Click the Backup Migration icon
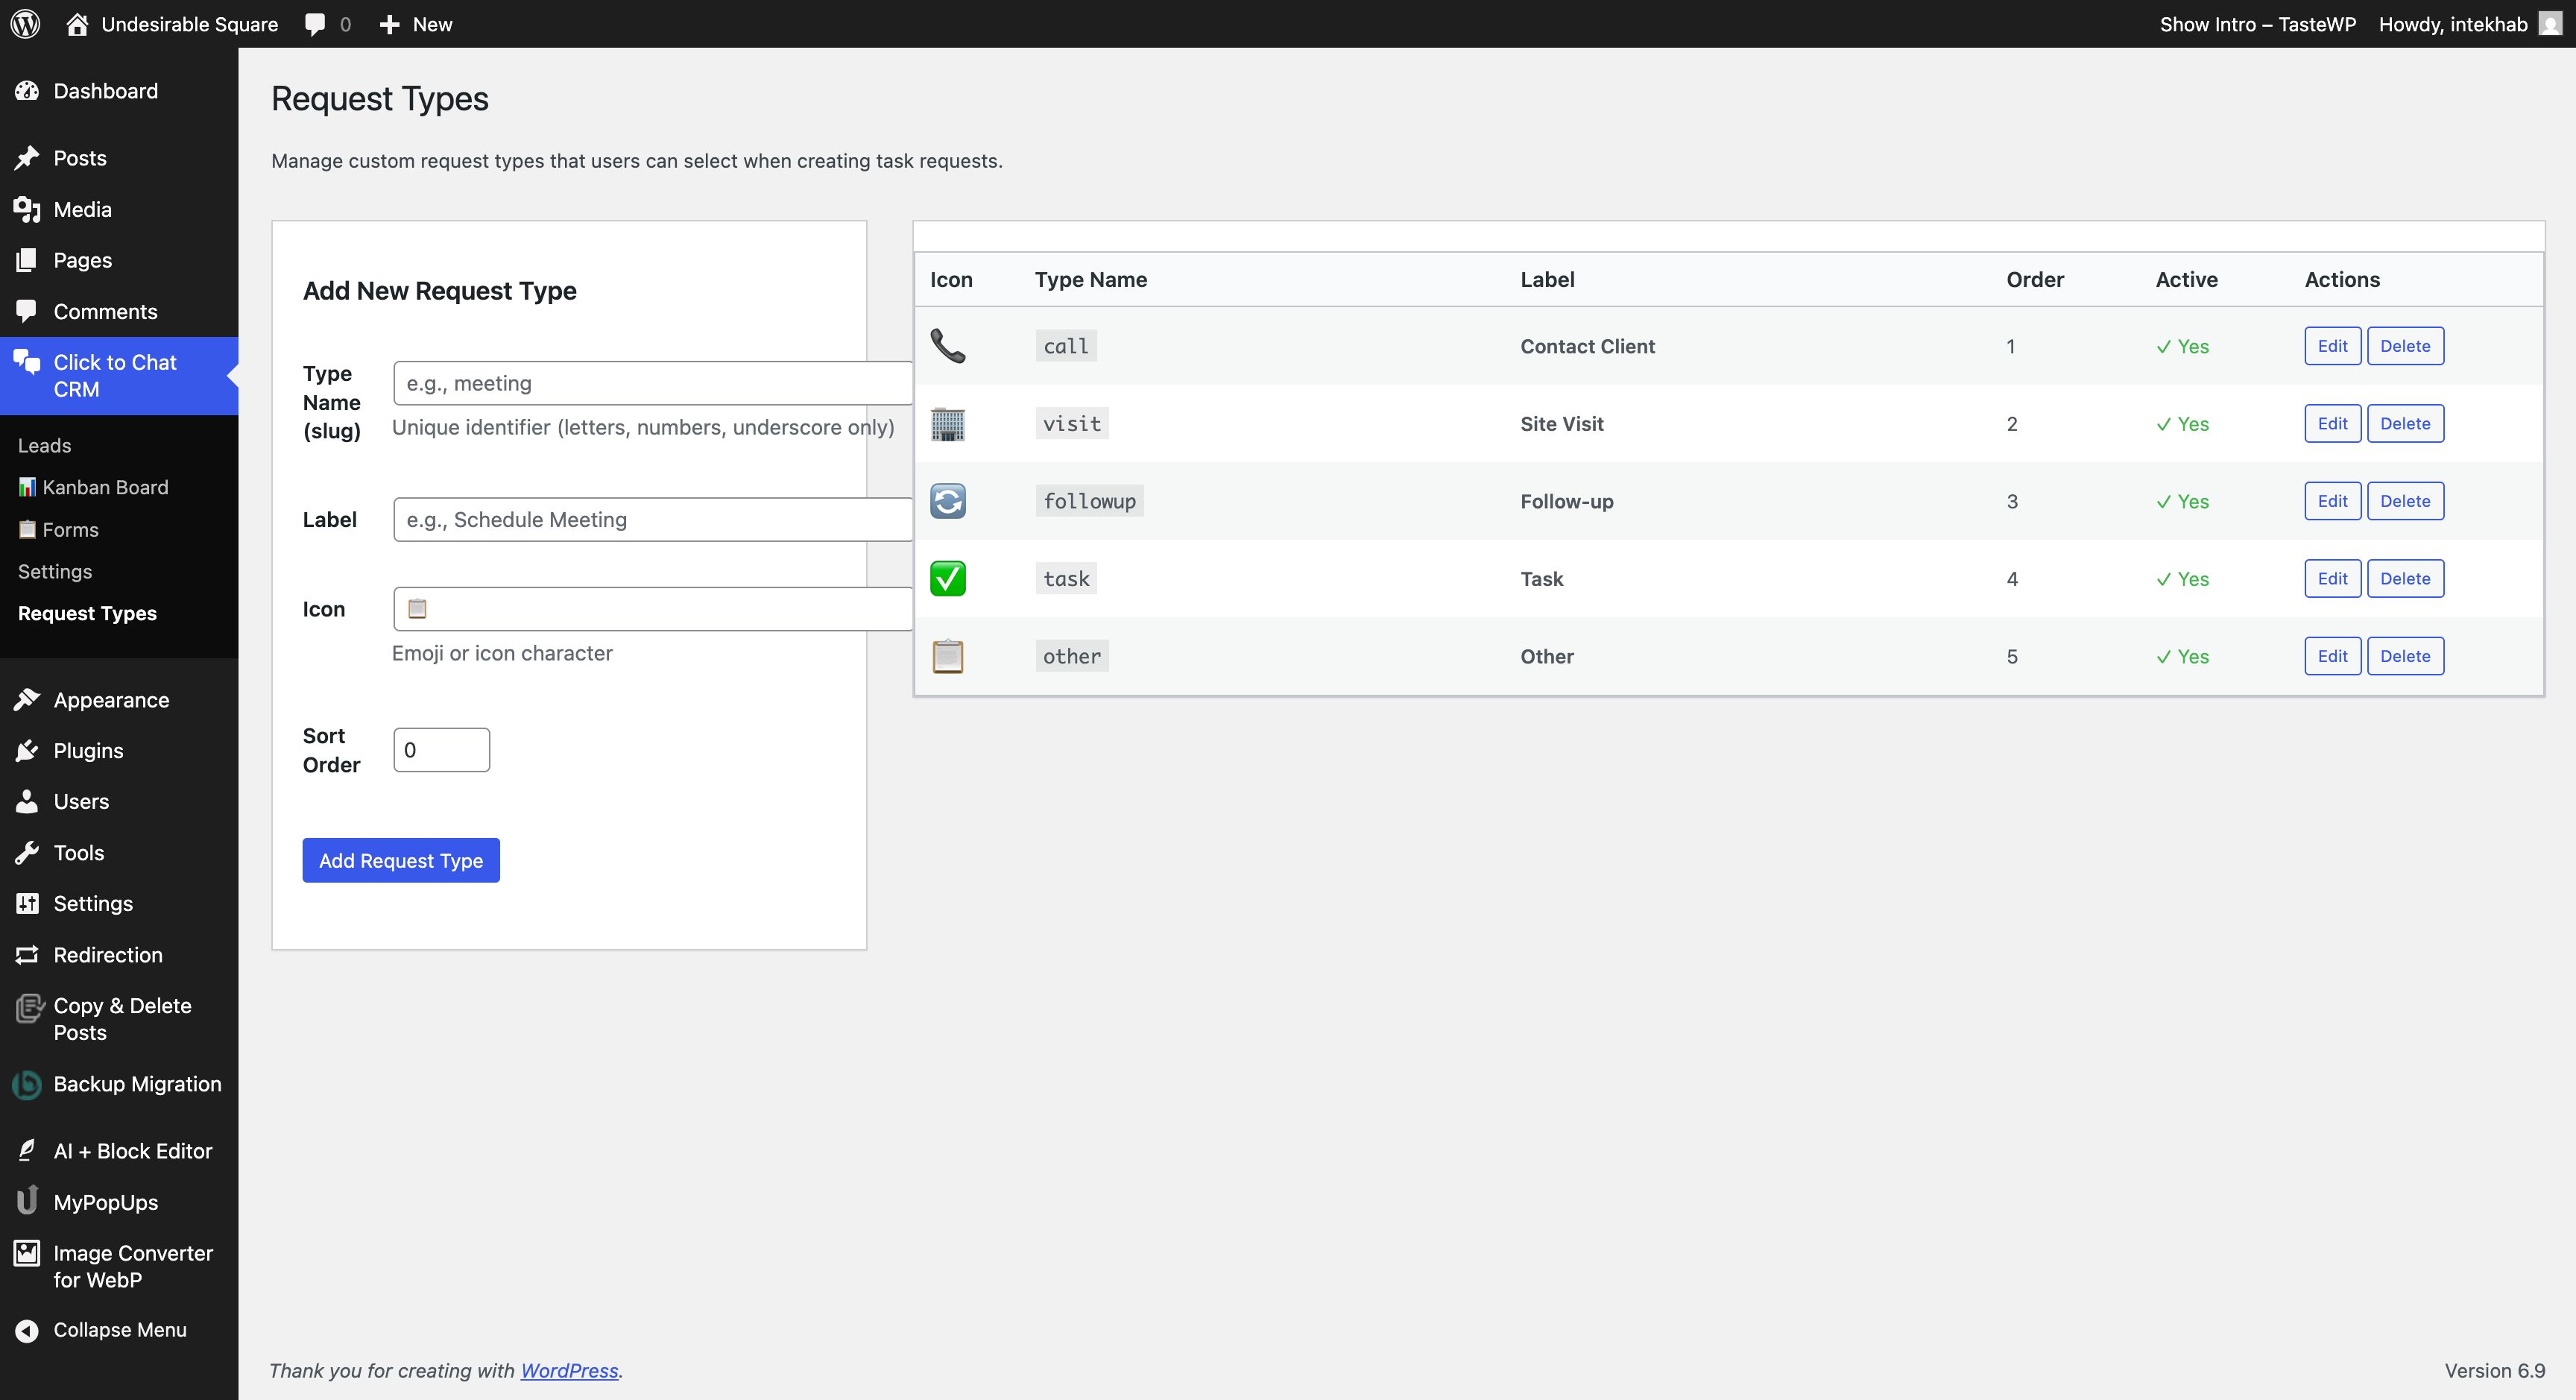The height and width of the screenshot is (1400, 2576). click(x=27, y=1084)
